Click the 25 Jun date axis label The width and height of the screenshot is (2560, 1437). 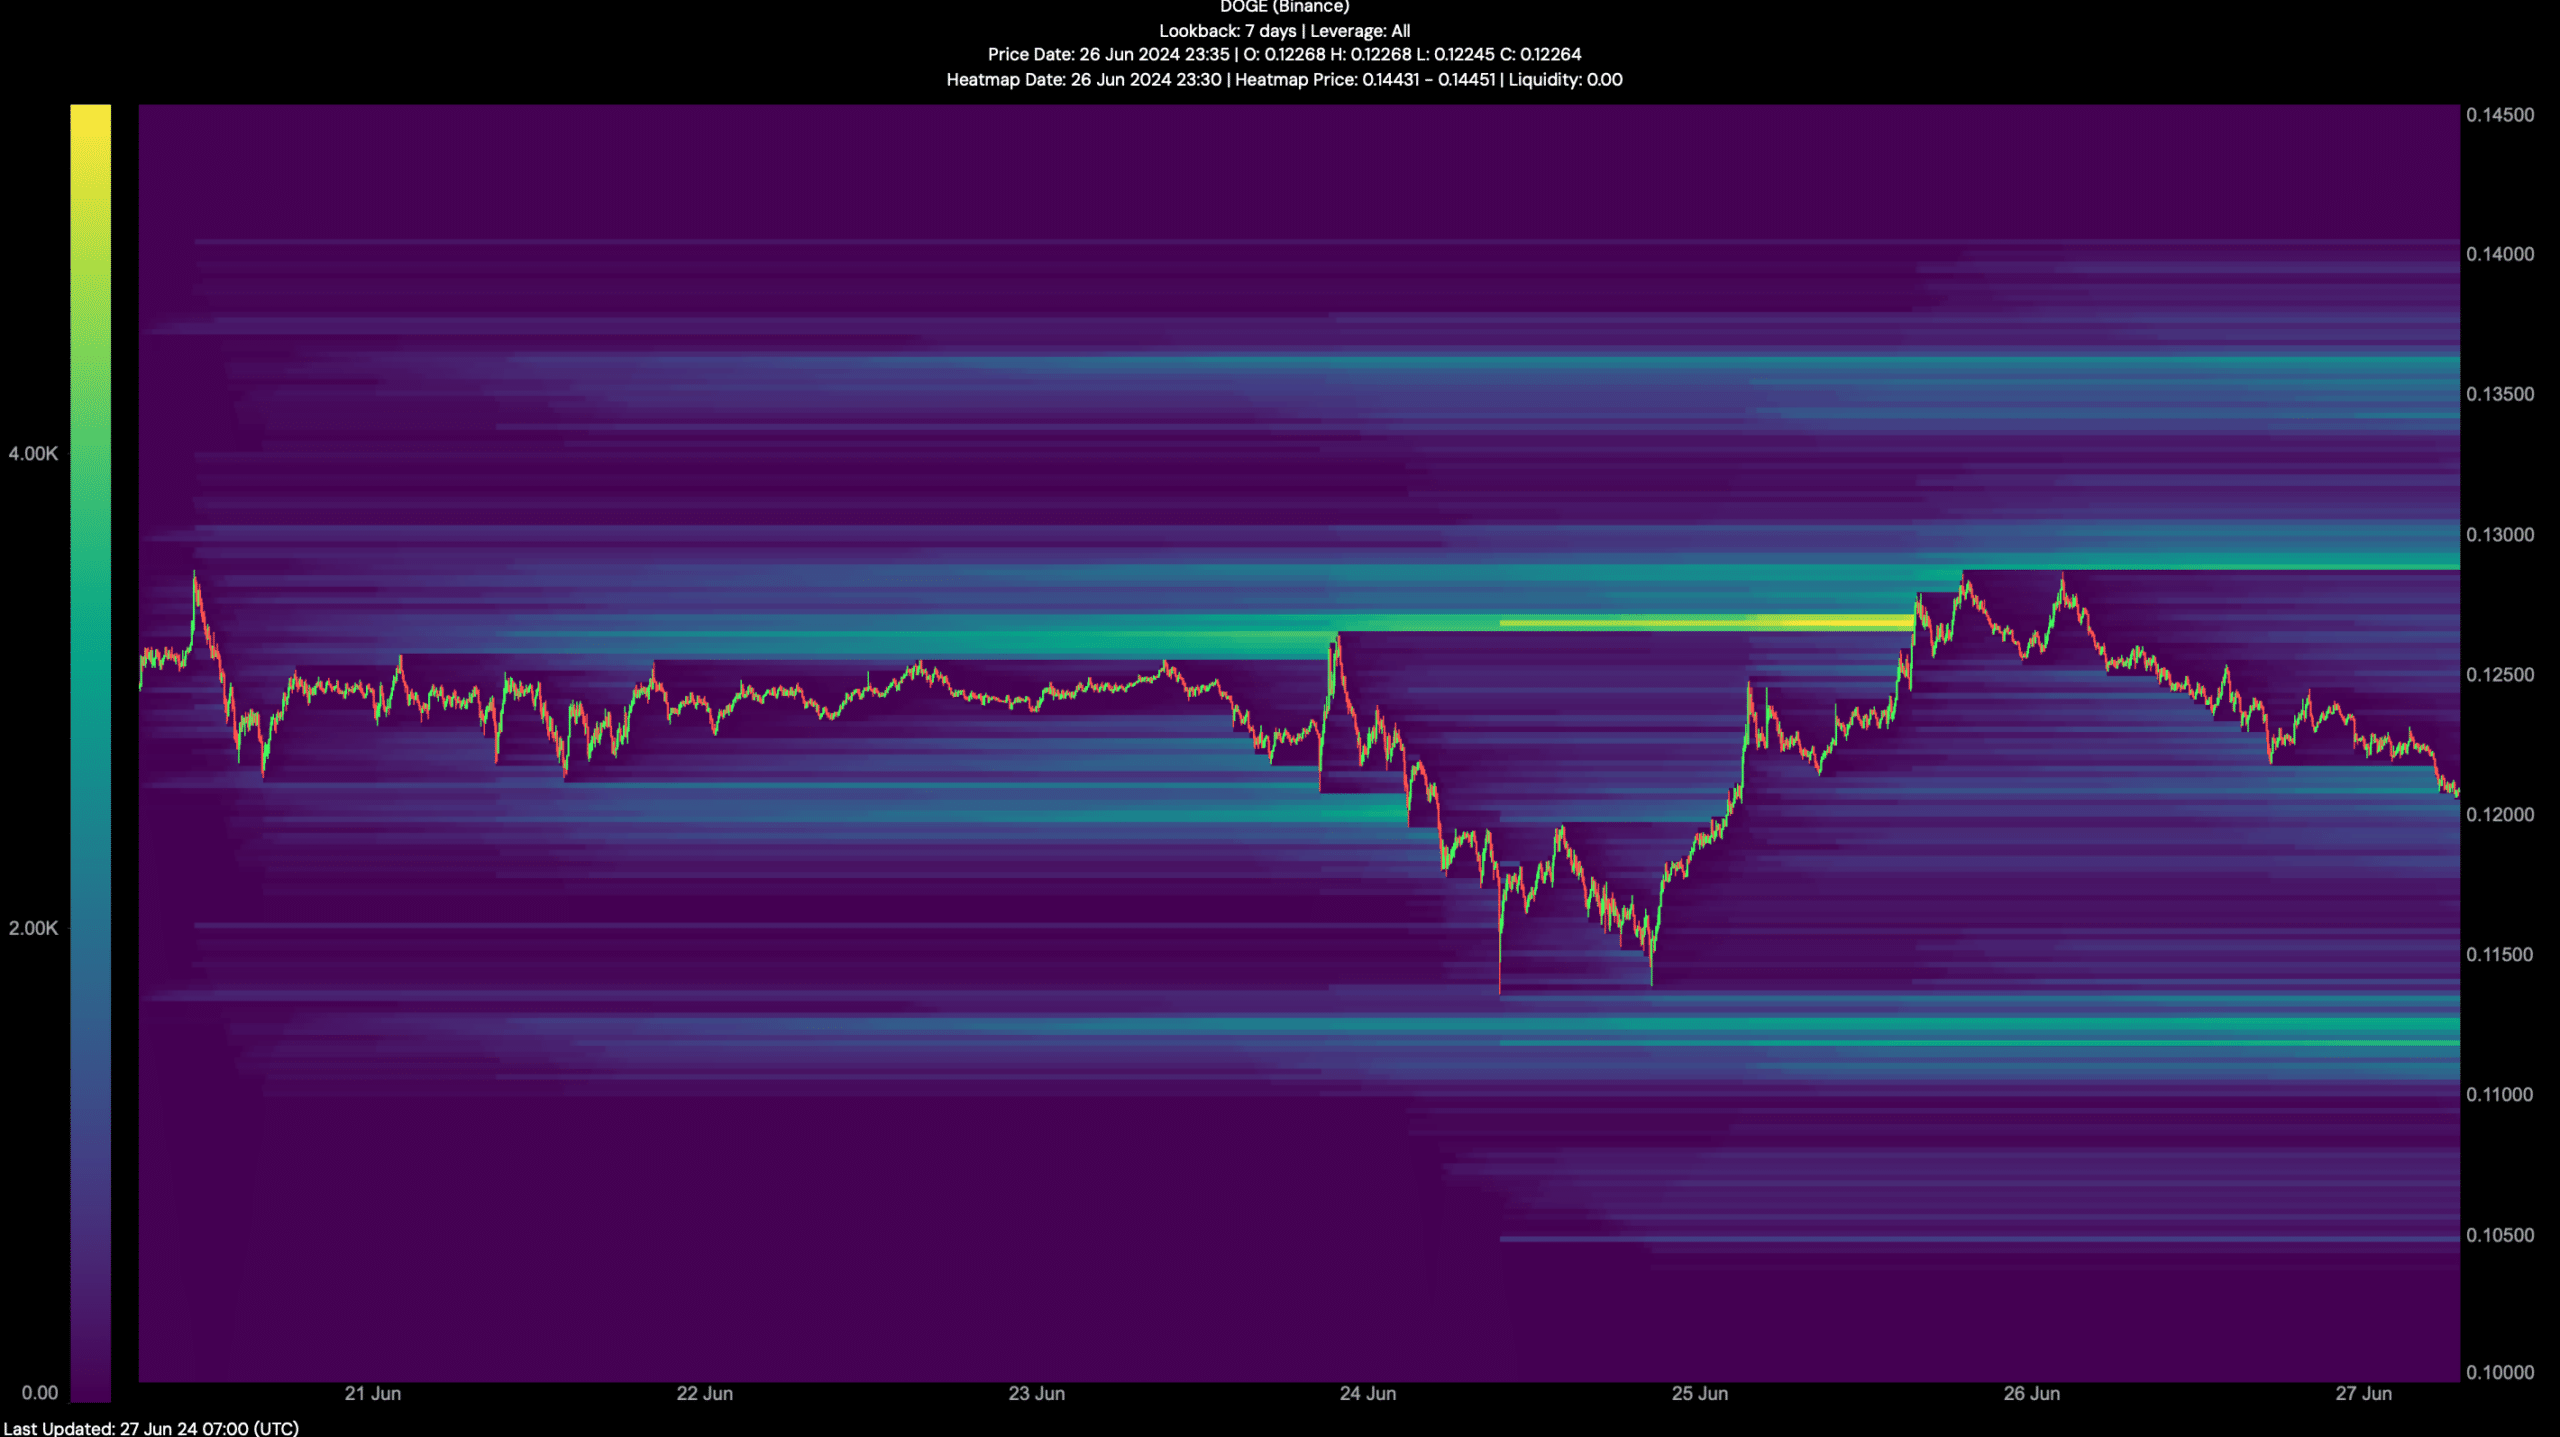click(x=1700, y=1394)
